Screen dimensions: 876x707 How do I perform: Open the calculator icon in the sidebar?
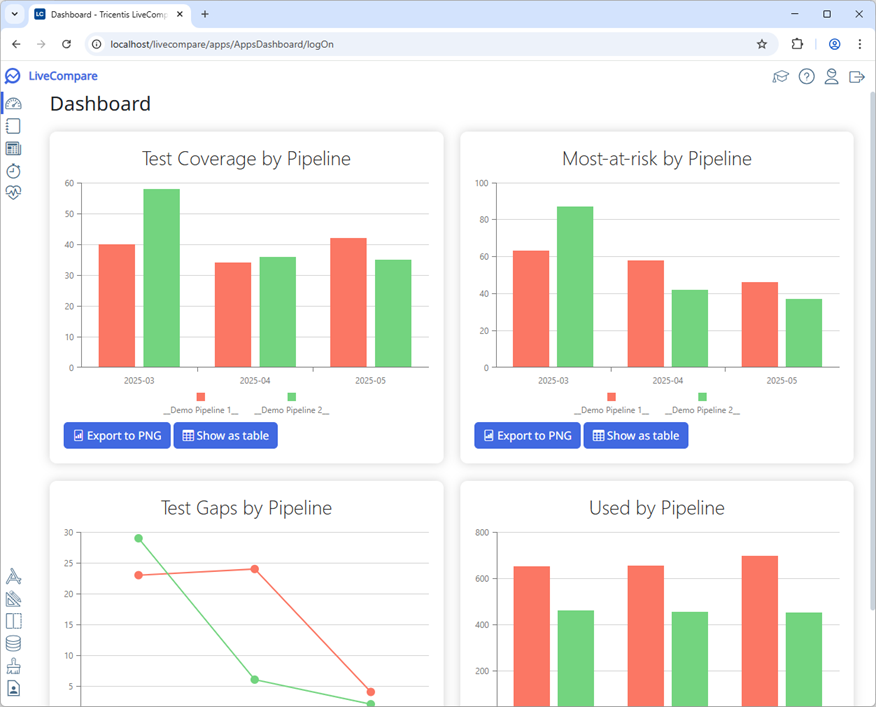coord(12,148)
